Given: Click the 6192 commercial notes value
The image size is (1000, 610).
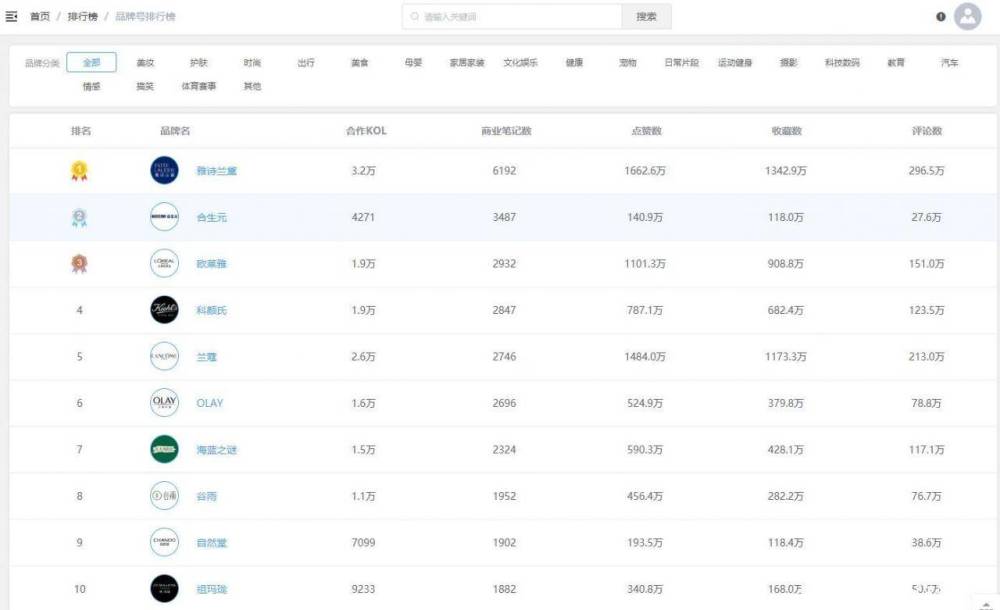Looking at the screenshot, I should pos(504,171).
